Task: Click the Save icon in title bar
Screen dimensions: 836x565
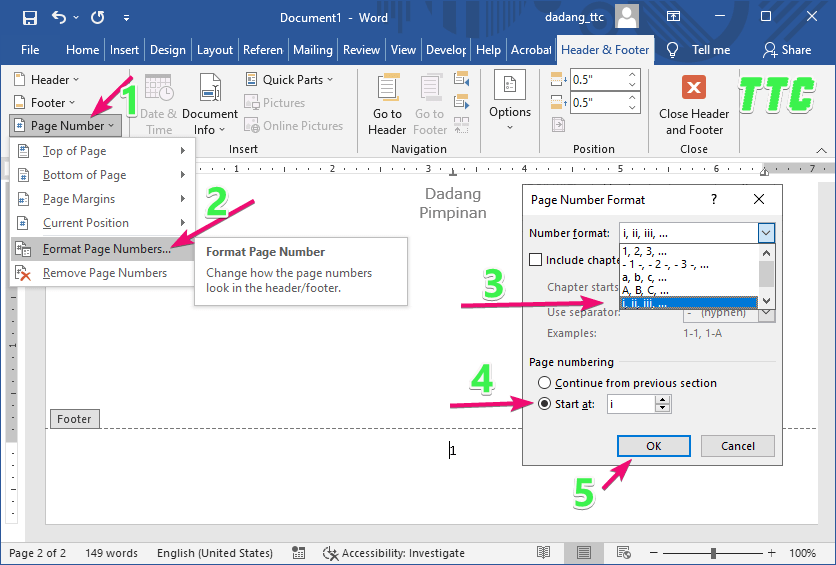Action: tap(30, 18)
